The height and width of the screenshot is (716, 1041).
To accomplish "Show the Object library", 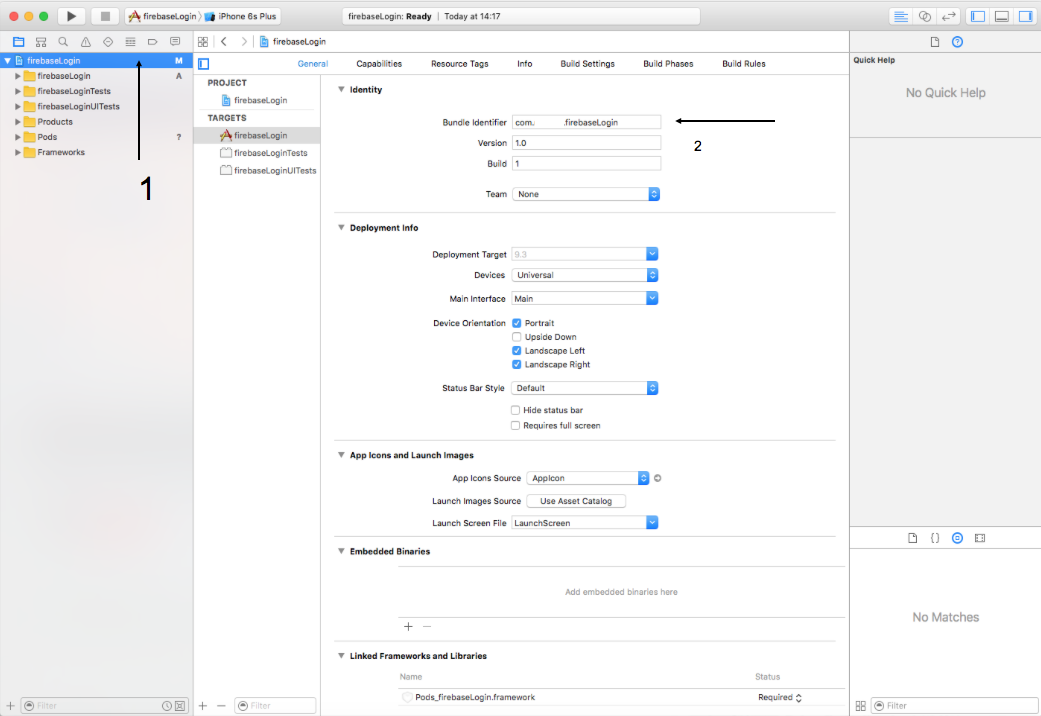I will 957,538.
